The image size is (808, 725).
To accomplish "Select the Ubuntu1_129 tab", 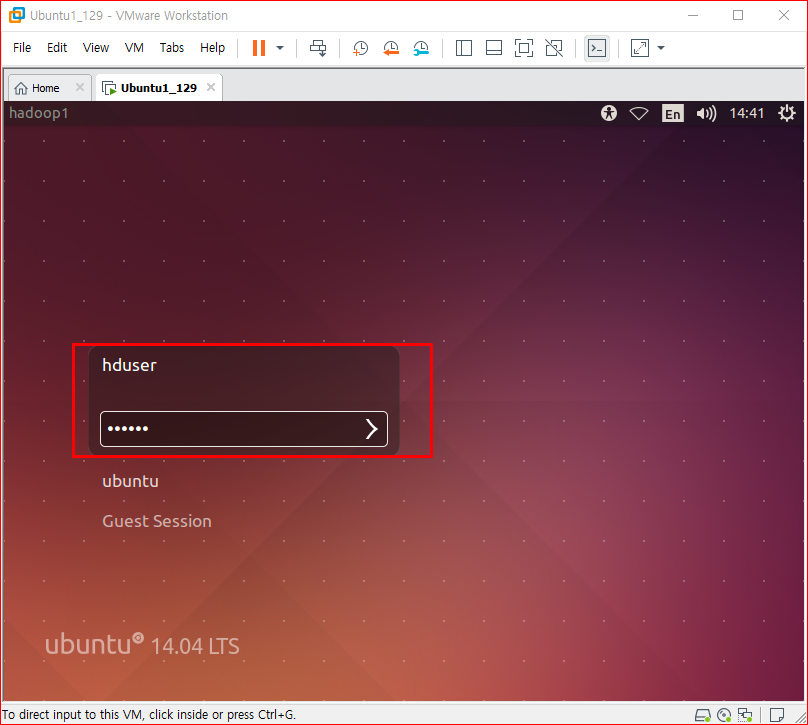I will [159, 88].
